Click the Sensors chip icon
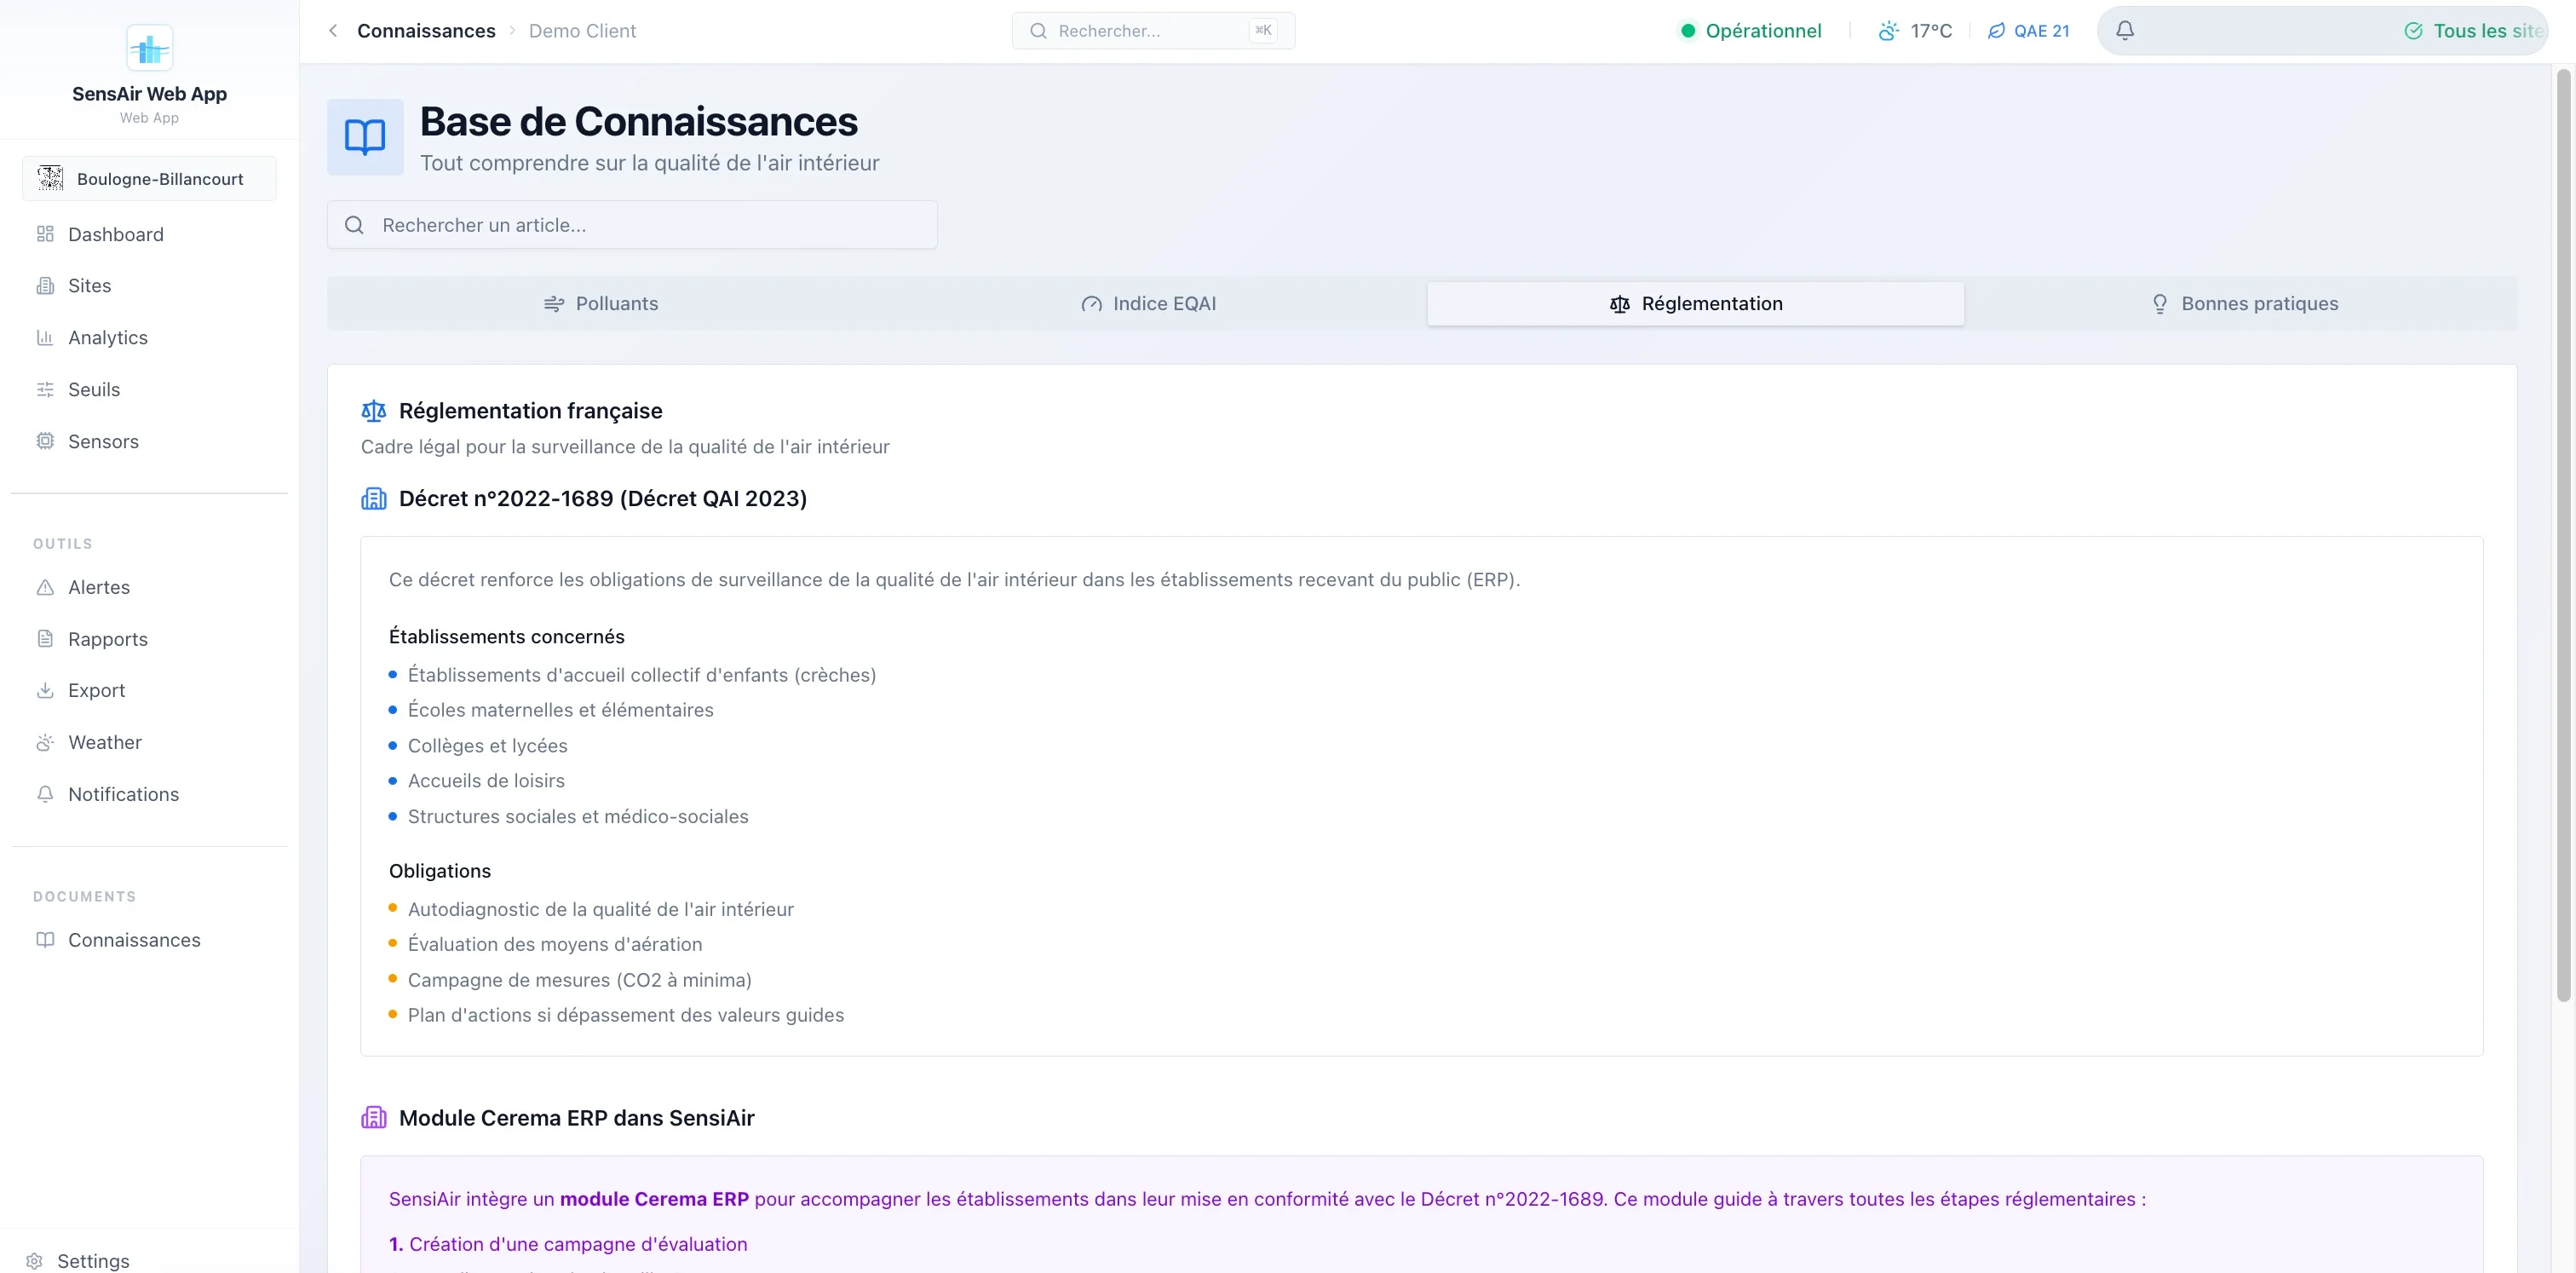 [45, 441]
